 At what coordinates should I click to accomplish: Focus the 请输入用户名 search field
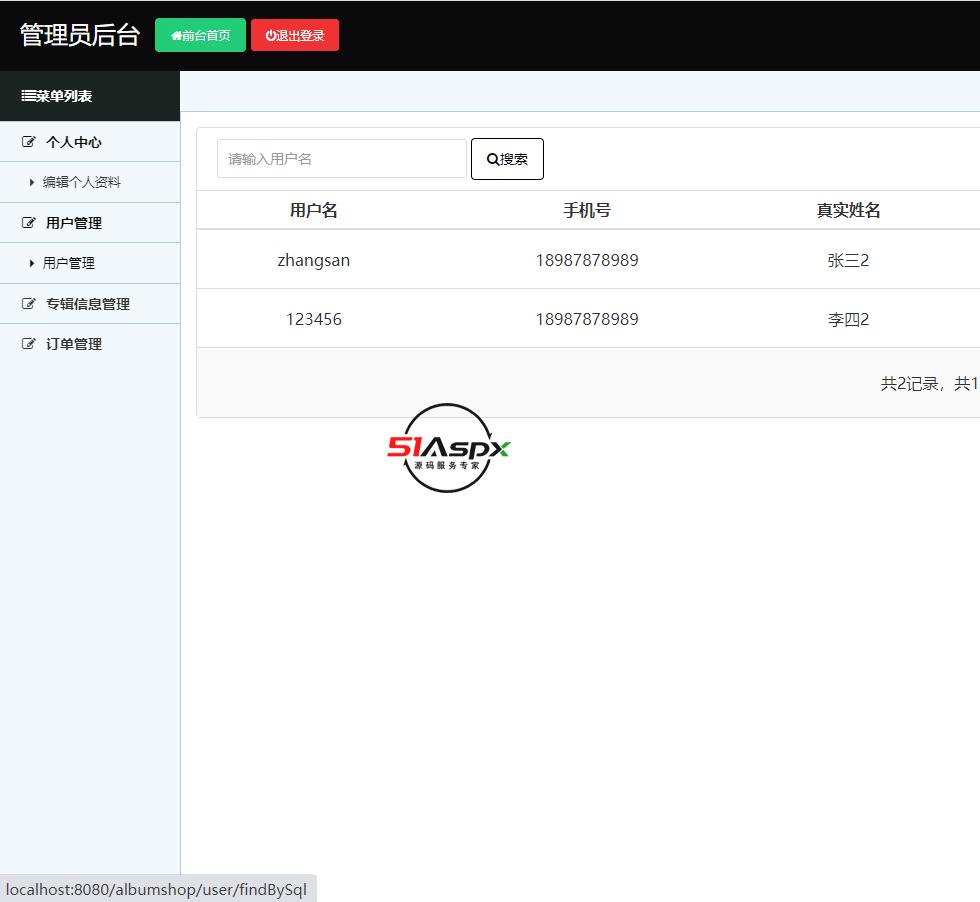[x=341, y=159]
